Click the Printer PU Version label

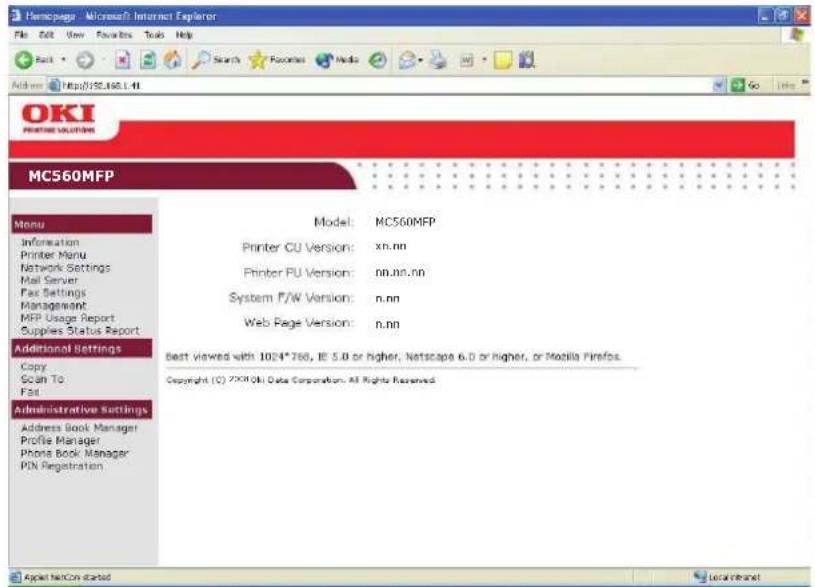(x=298, y=273)
